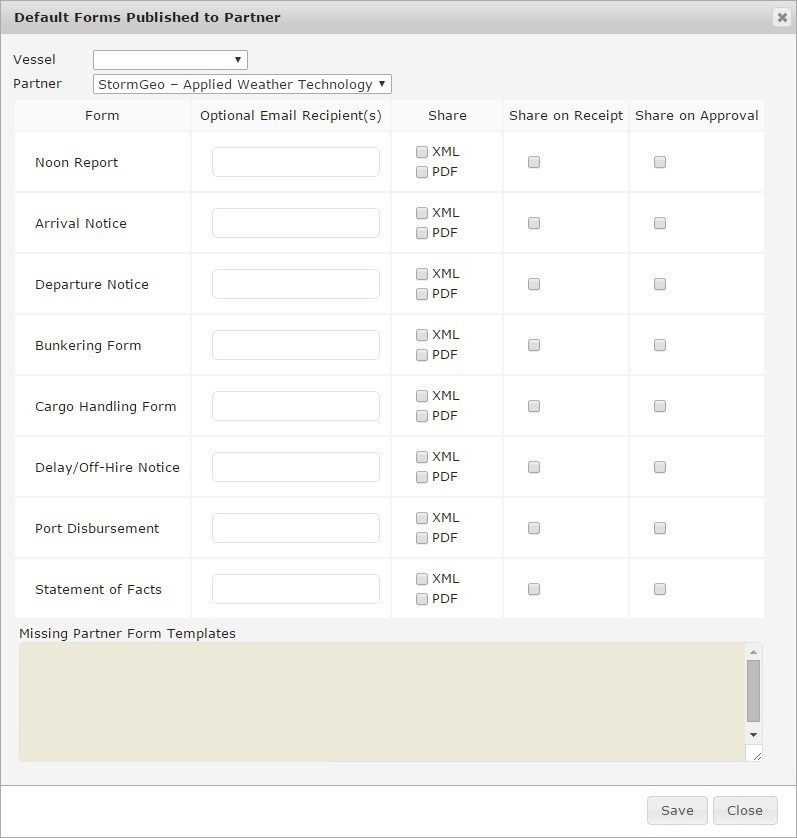Viewport: 797px width, 838px height.
Task: Click the scroll down arrow in templates box
Action: [754, 735]
